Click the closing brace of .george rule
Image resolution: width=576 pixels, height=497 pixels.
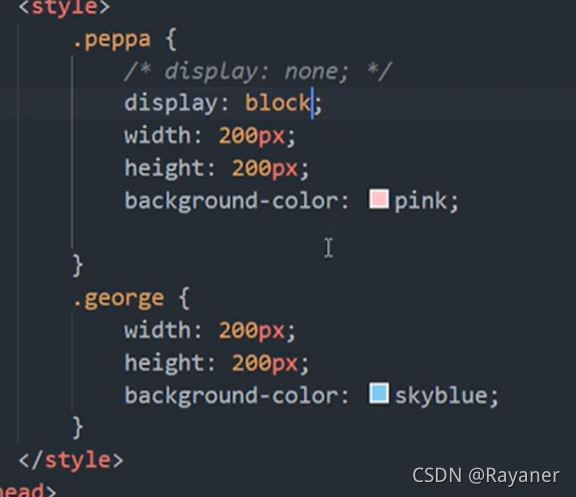pos(78,428)
